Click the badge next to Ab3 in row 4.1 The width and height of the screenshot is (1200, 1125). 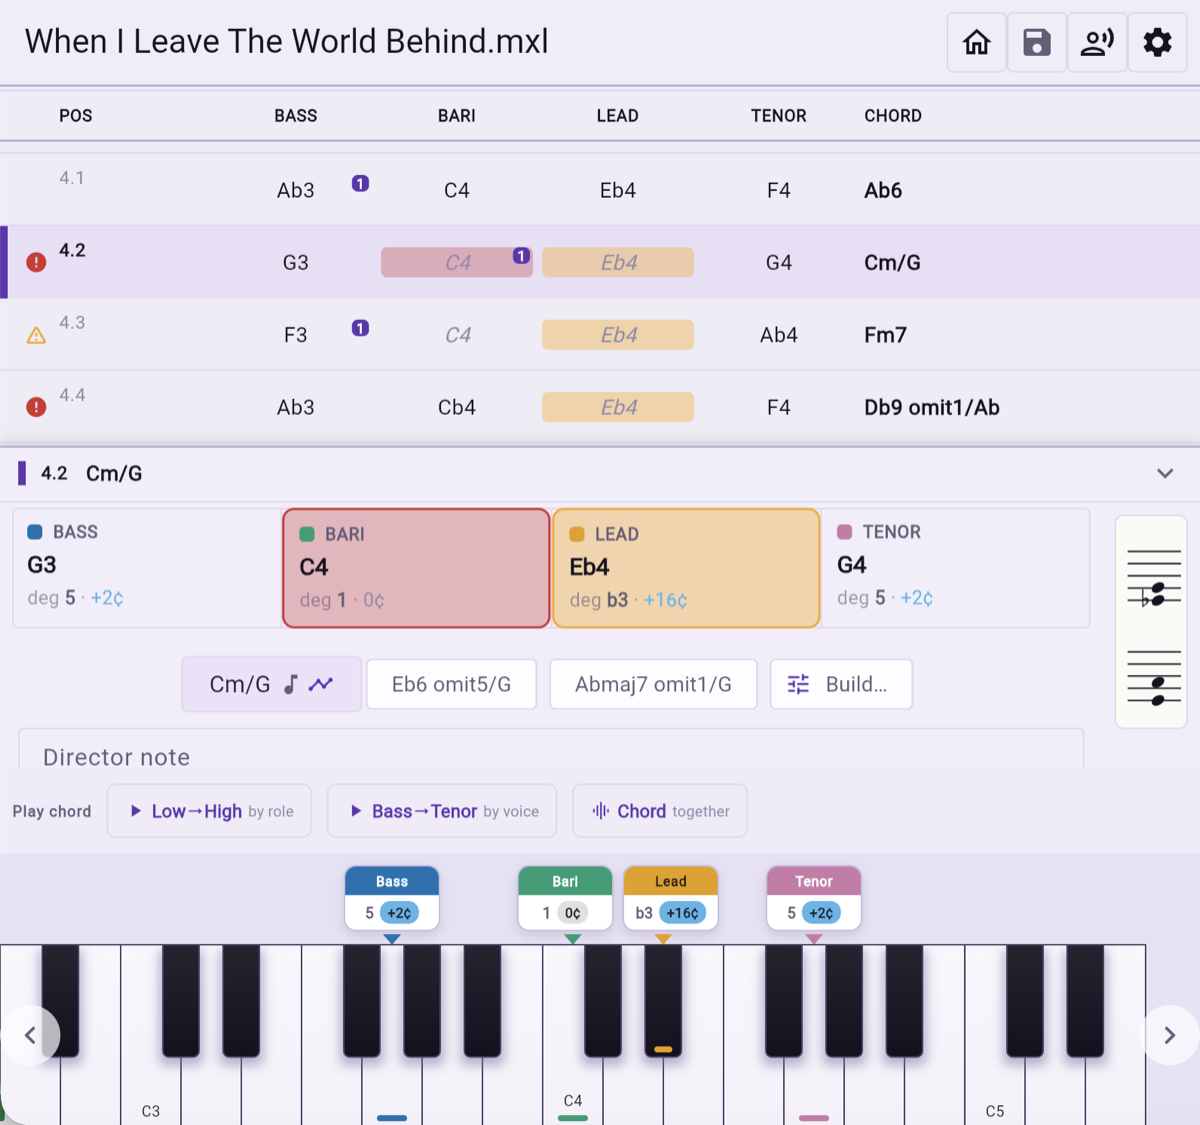(360, 183)
